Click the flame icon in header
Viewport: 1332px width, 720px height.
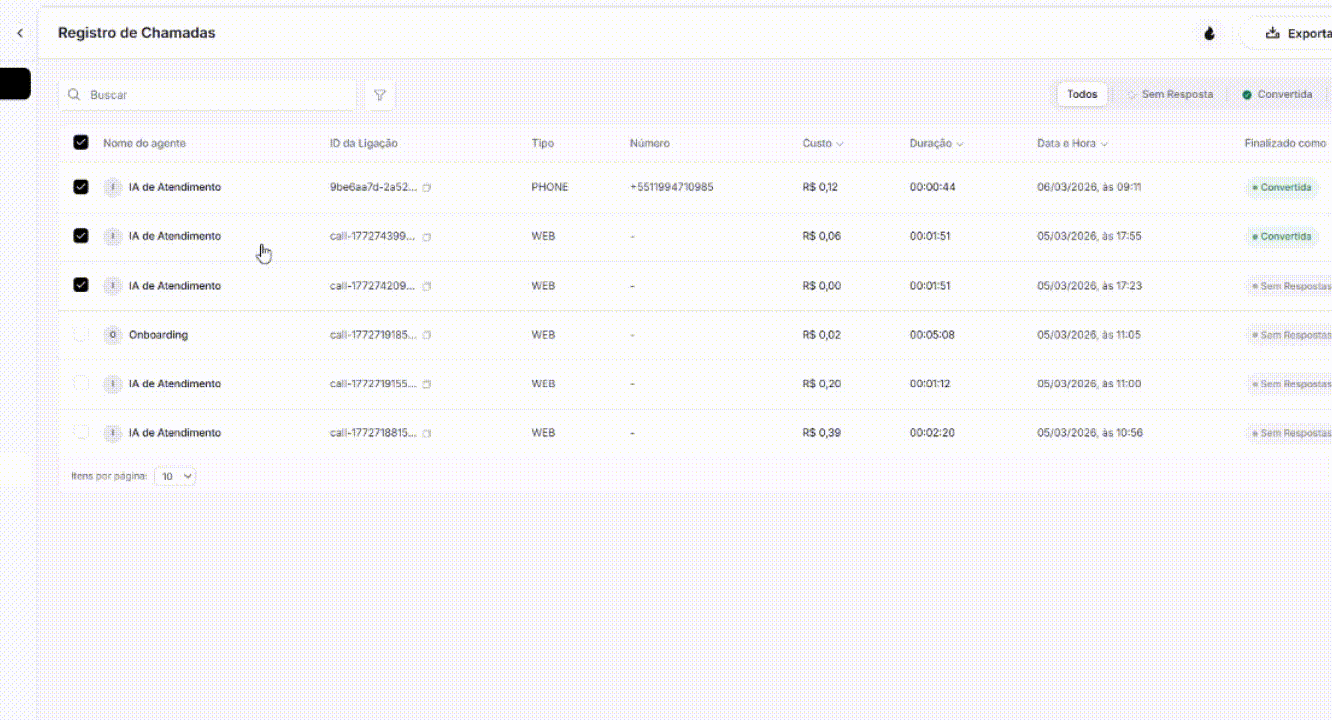pyautogui.click(x=1210, y=33)
